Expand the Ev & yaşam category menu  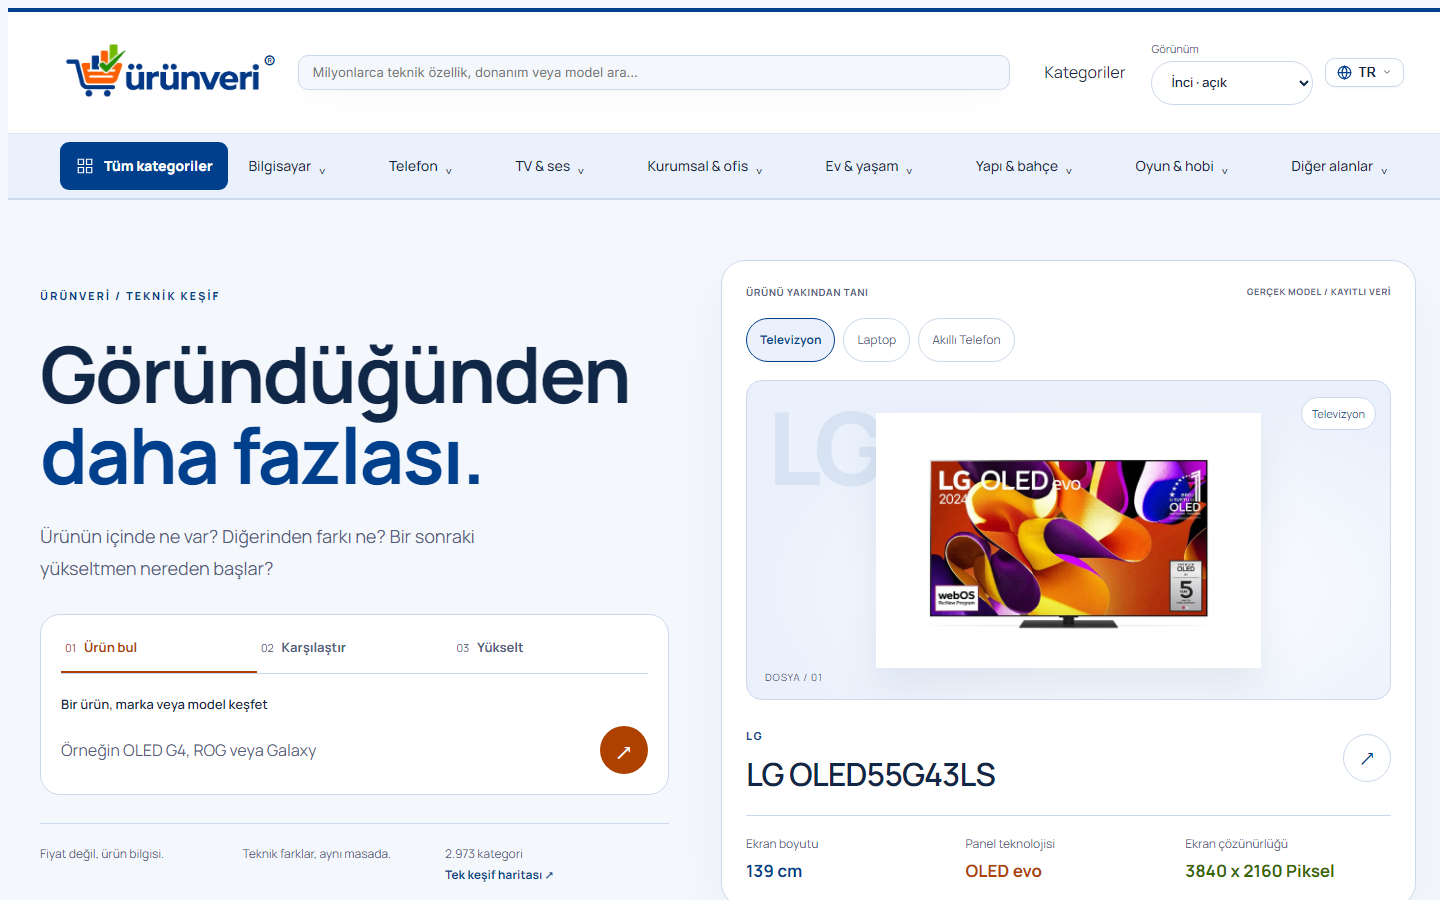[x=869, y=167]
